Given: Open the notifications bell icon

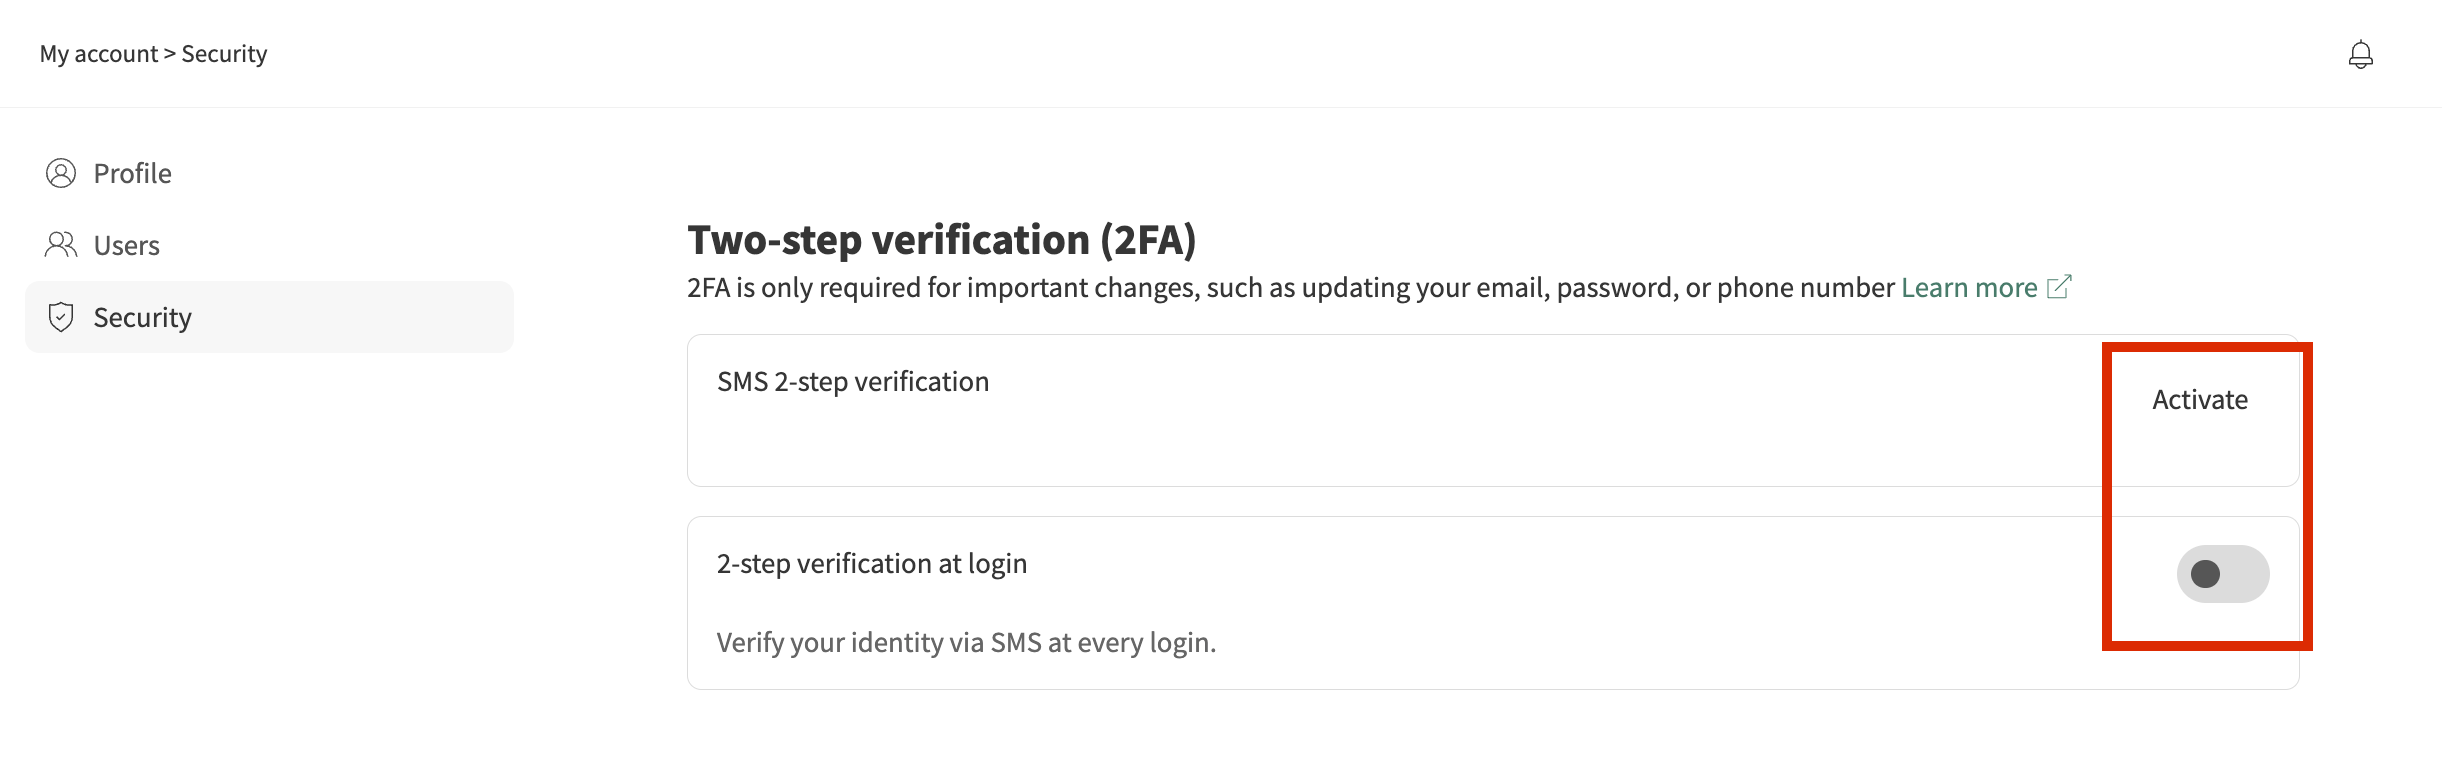Looking at the screenshot, I should [2360, 54].
